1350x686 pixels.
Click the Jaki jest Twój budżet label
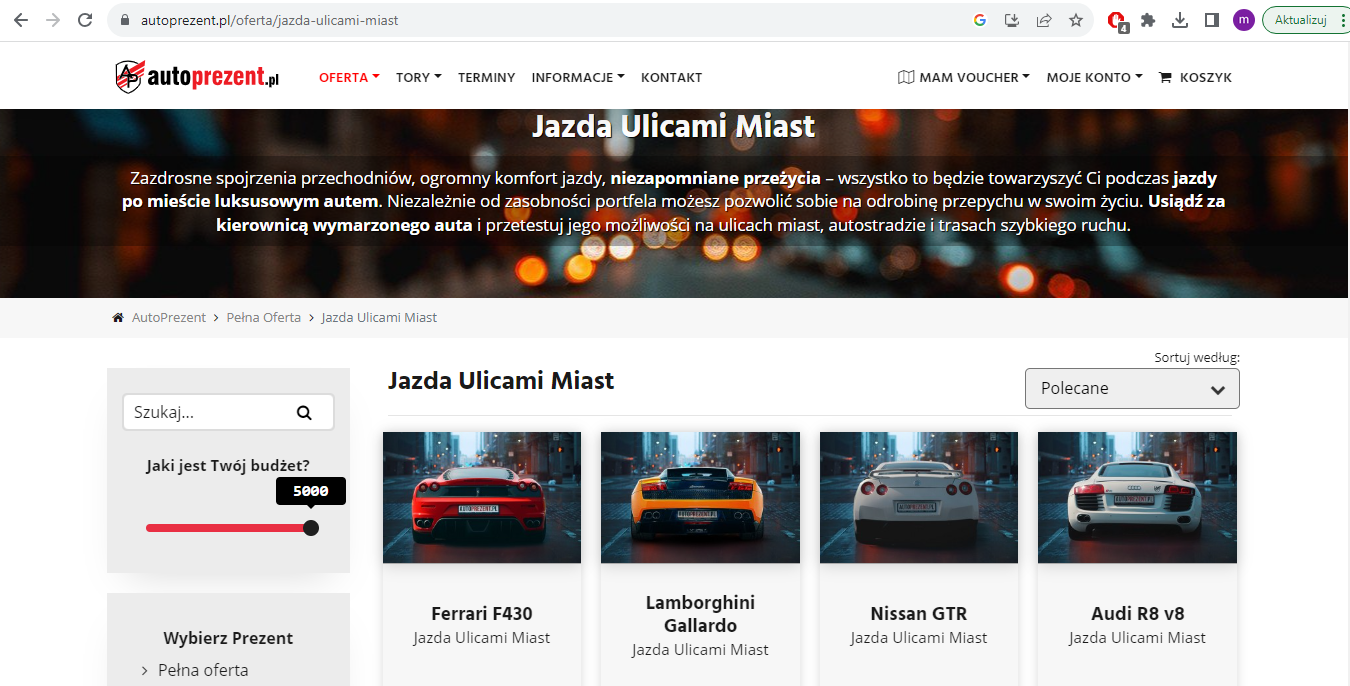[x=228, y=465]
